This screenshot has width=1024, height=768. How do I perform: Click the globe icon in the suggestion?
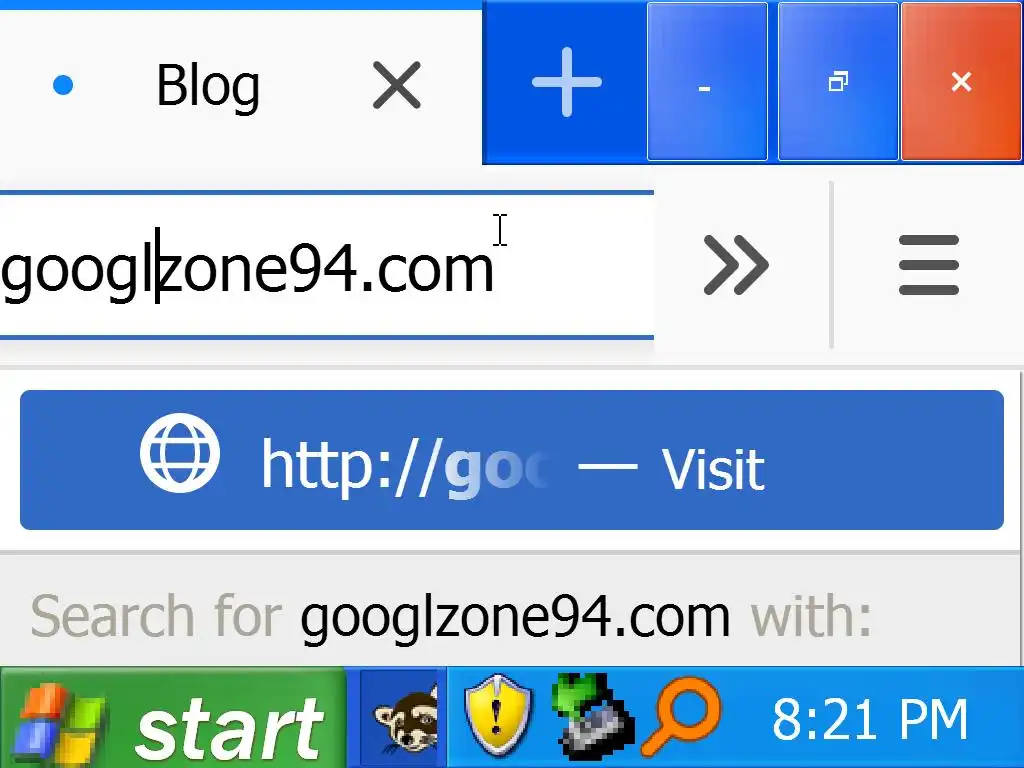tap(180, 453)
